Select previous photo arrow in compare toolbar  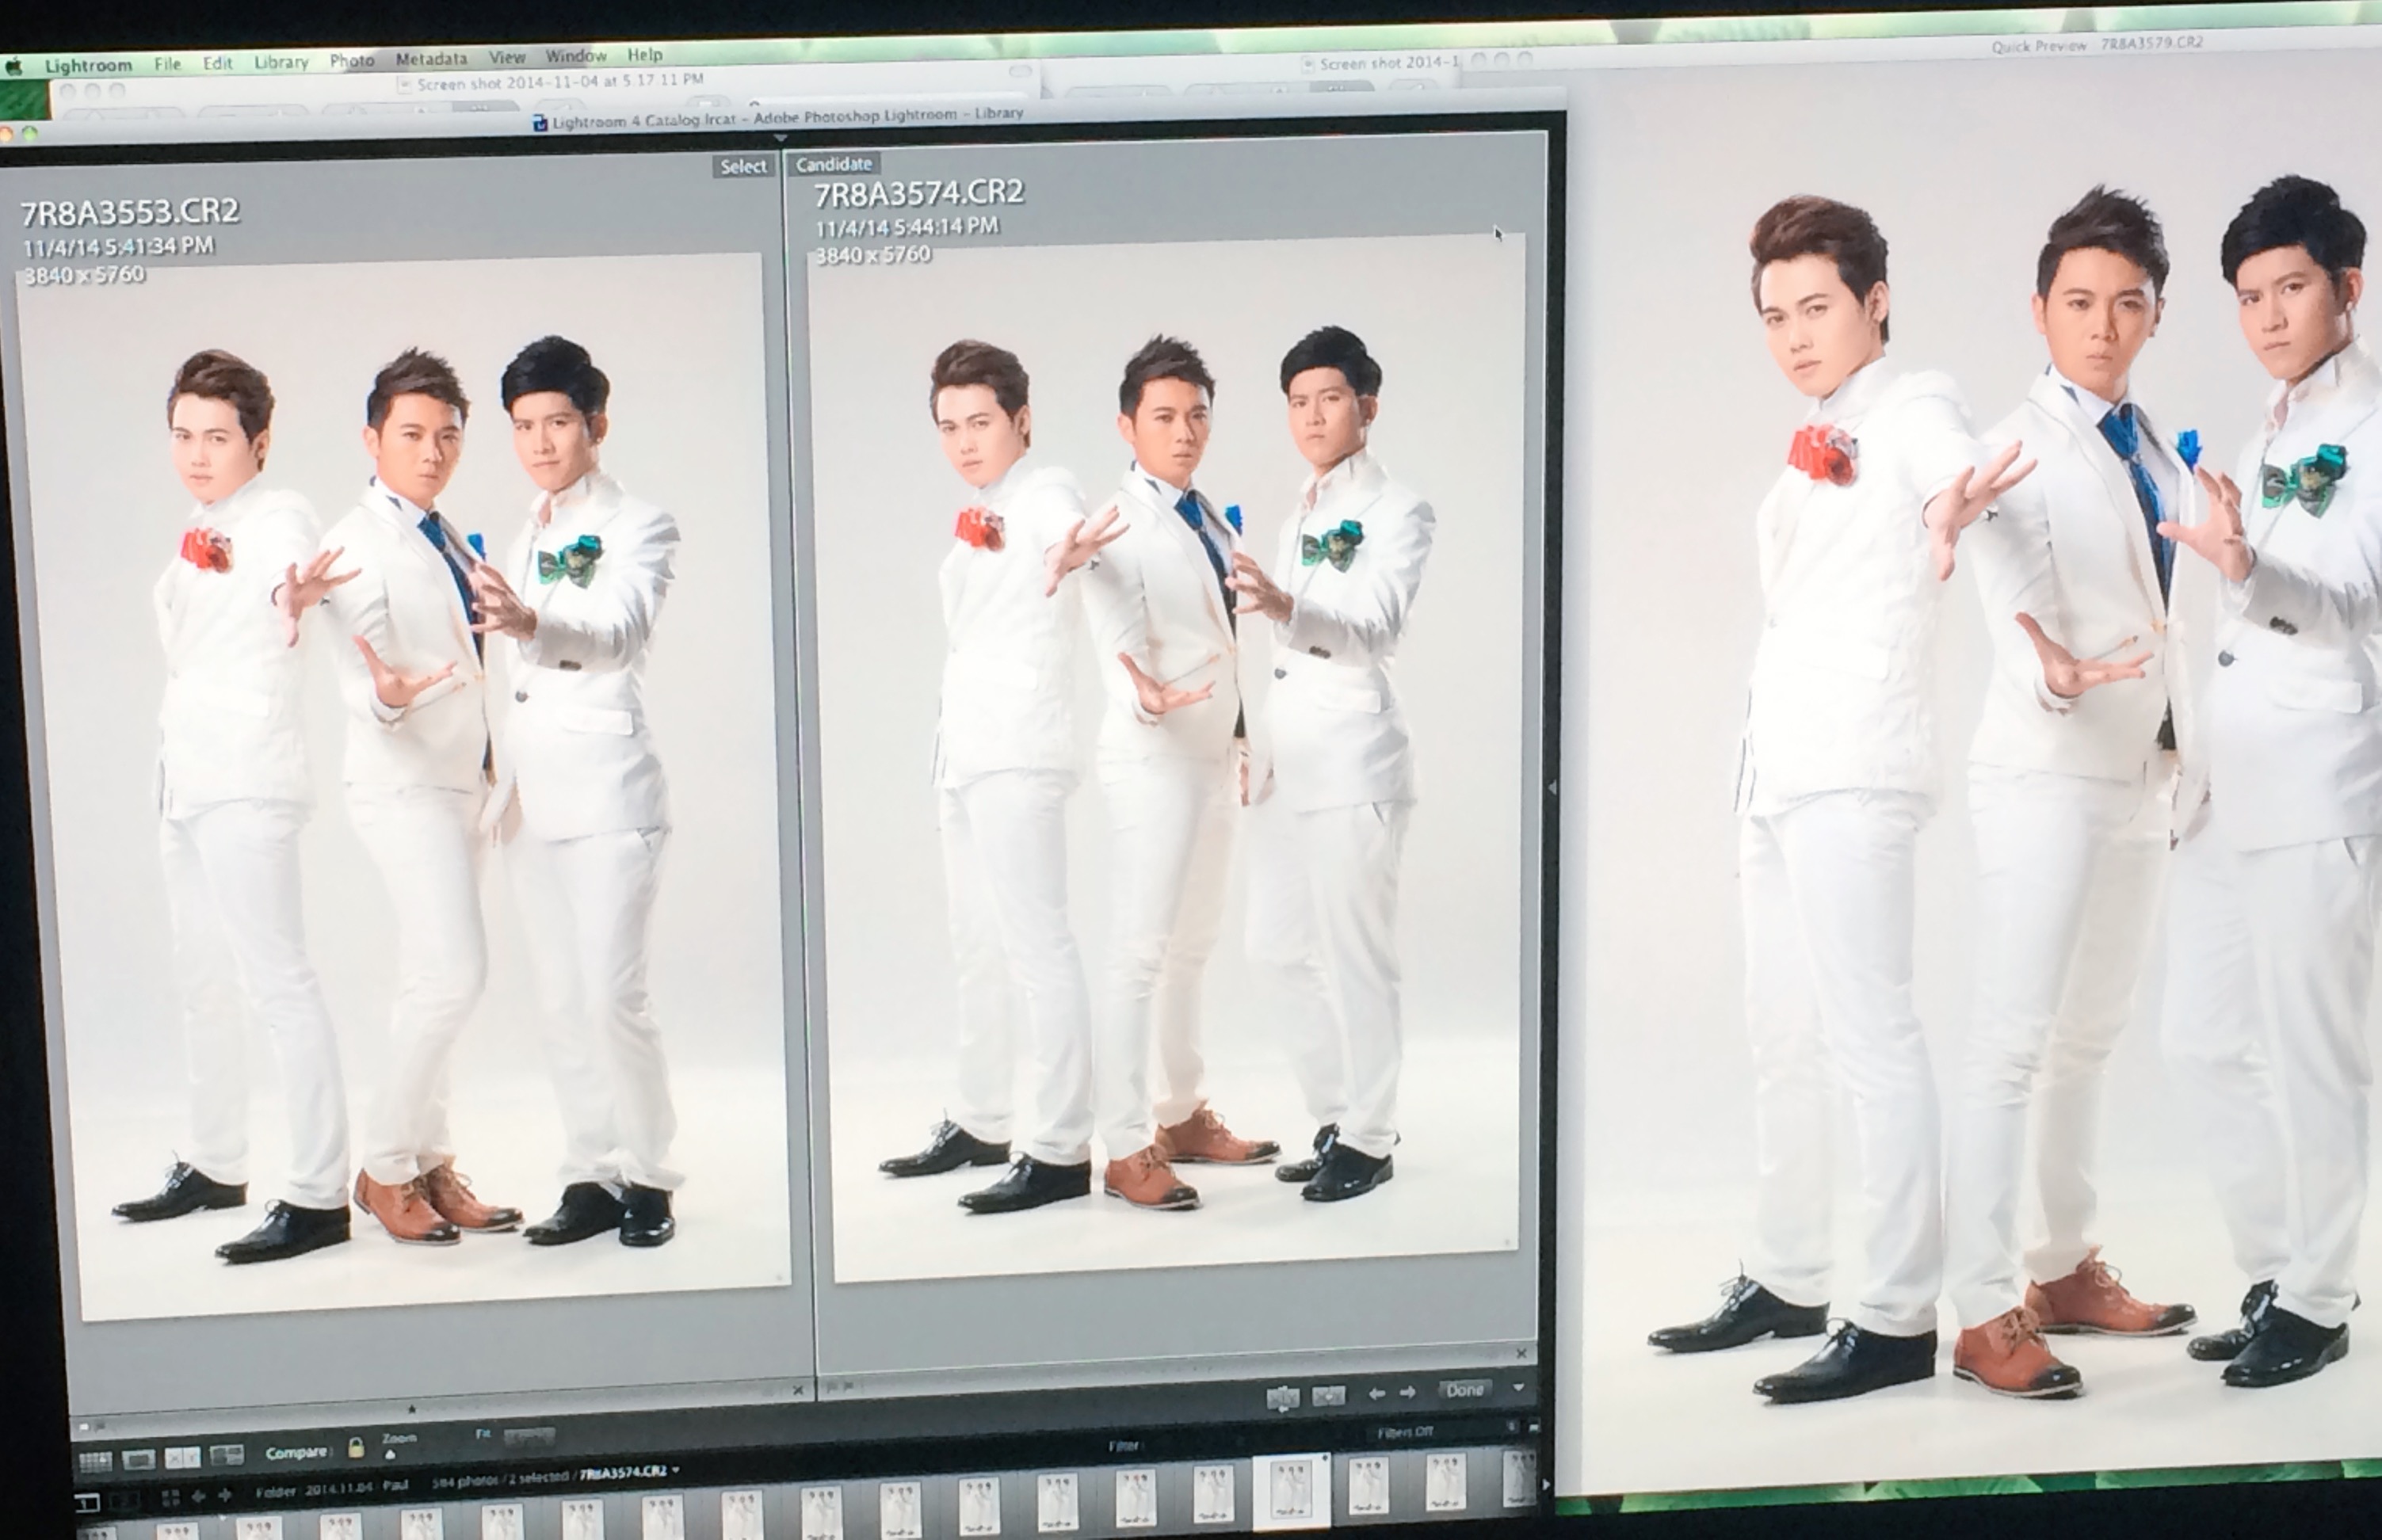click(x=1377, y=1393)
